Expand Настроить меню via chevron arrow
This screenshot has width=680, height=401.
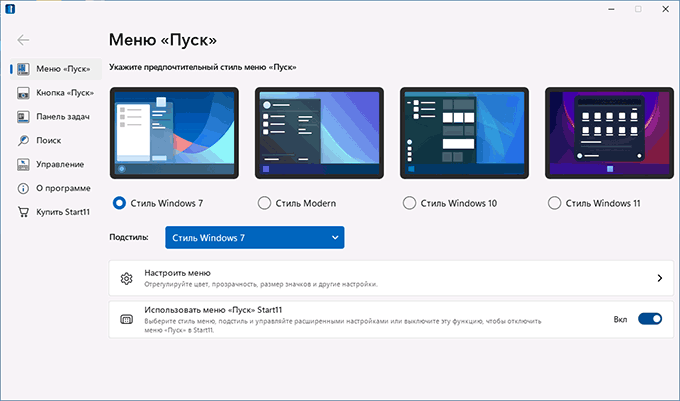coord(660,278)
